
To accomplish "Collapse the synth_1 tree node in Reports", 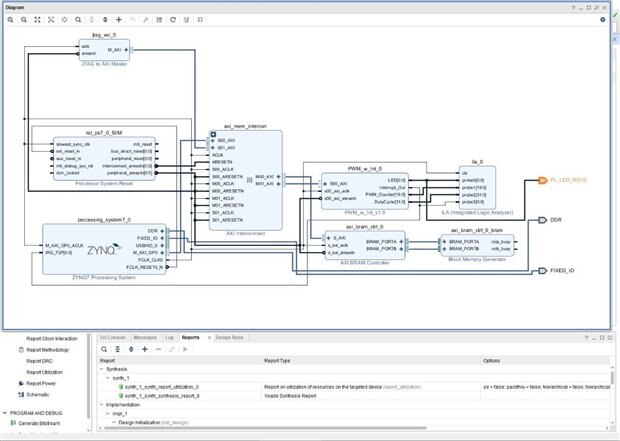I will (x=108, y=377).
